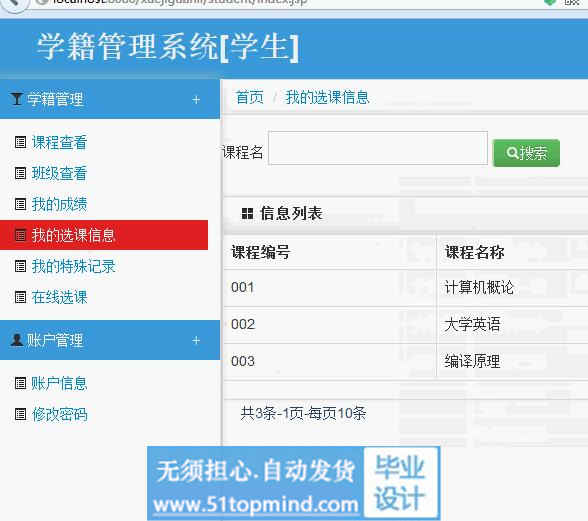This screenshot has width=588, height=521.
Task: Go to 首页 breadcrumb link
Action: click(x=250, y=98)
